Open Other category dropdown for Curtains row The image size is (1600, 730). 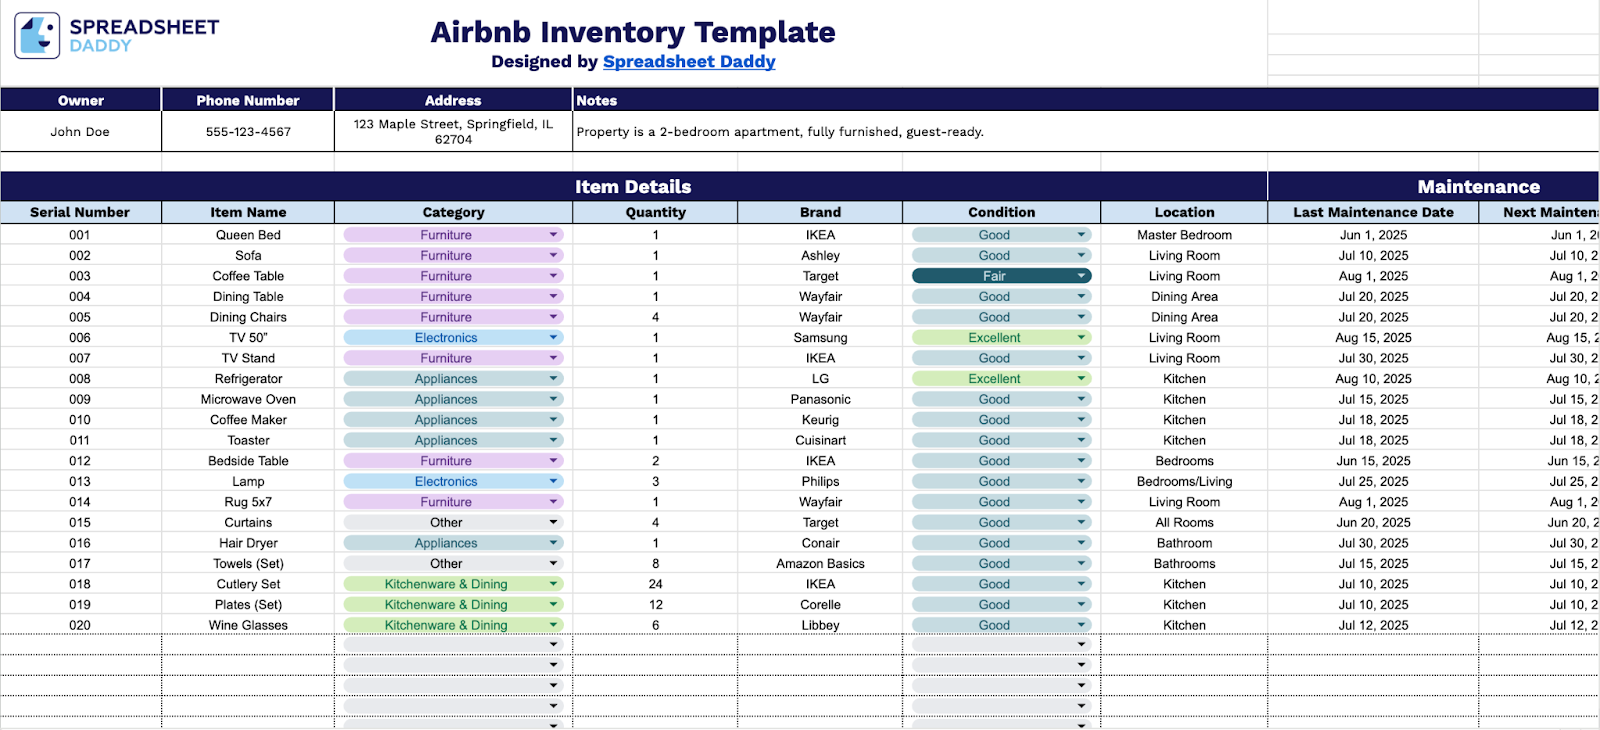tap(553, 523)
